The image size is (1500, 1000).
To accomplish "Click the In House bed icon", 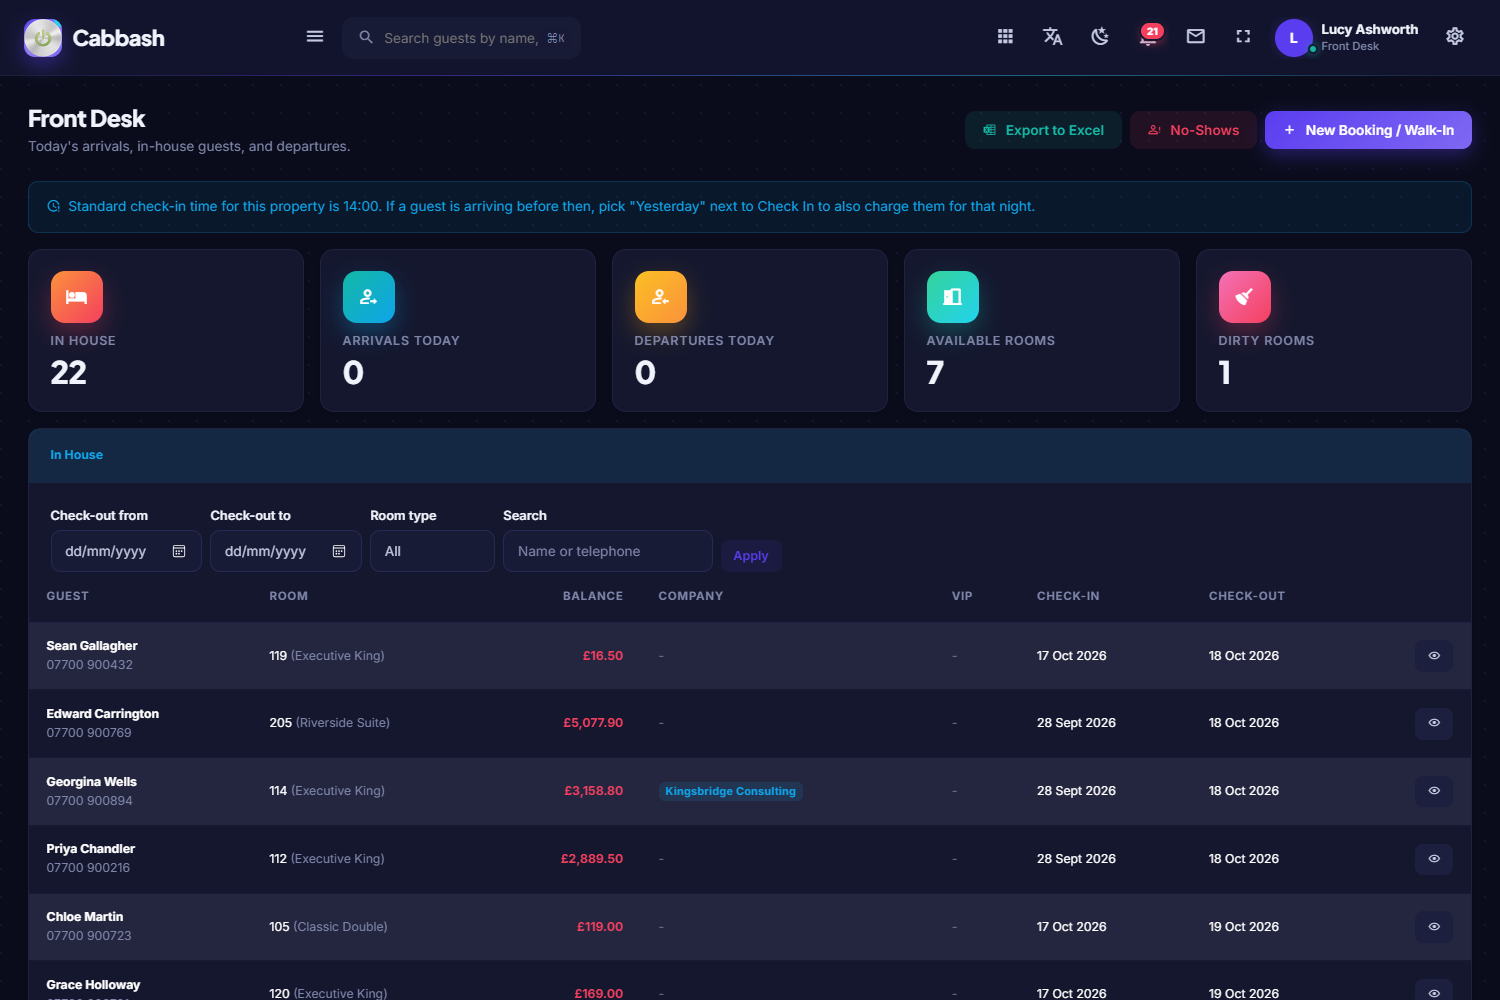I will click(x=77, y=297).
